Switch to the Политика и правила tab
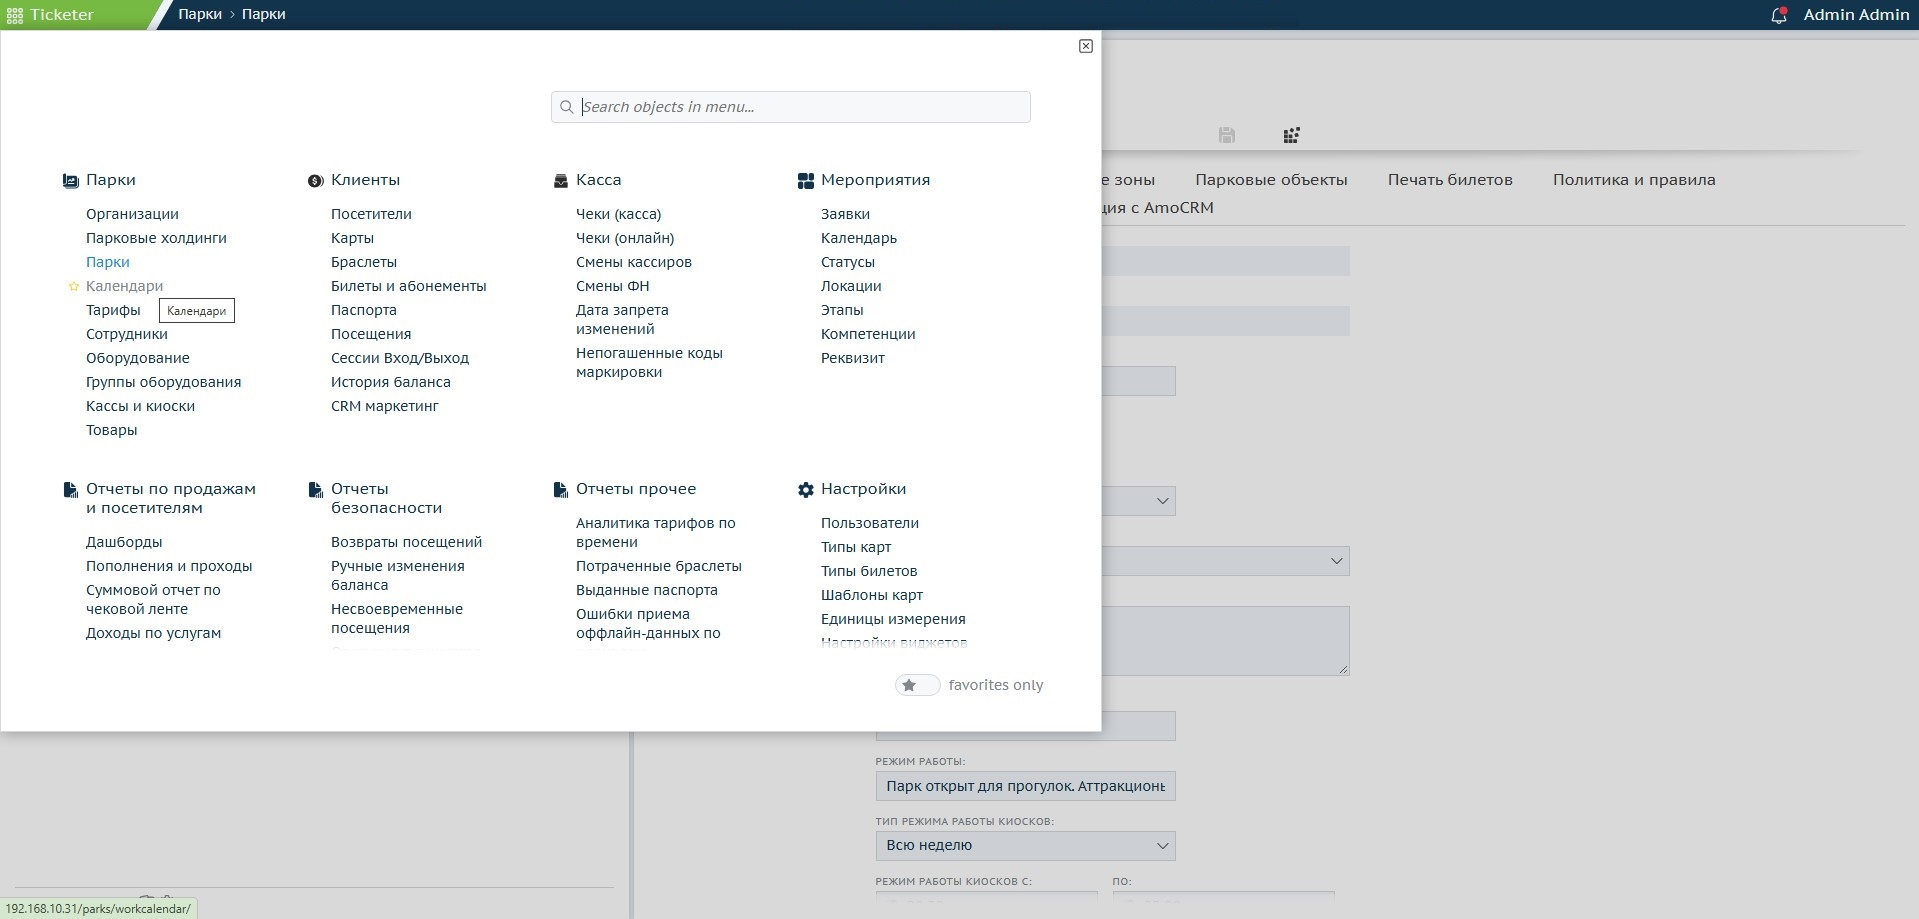Viewport: 1919px width, 919px height. pyautogui.click(x=1634, y=180)
